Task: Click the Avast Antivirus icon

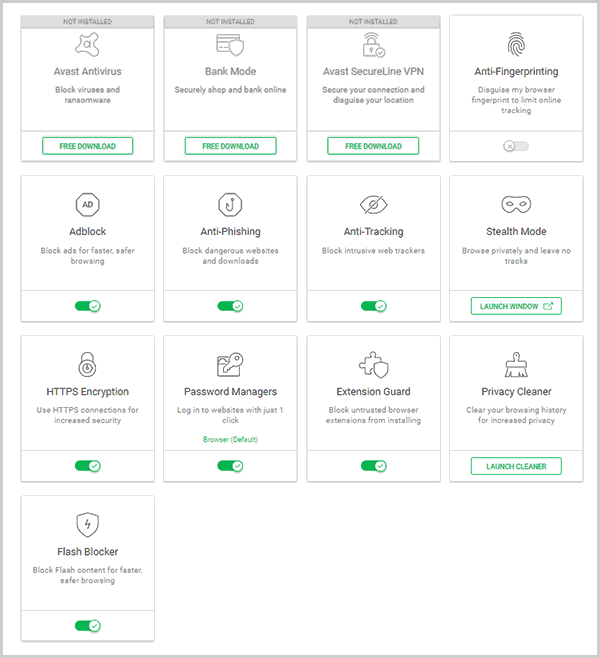Action: 87,45
